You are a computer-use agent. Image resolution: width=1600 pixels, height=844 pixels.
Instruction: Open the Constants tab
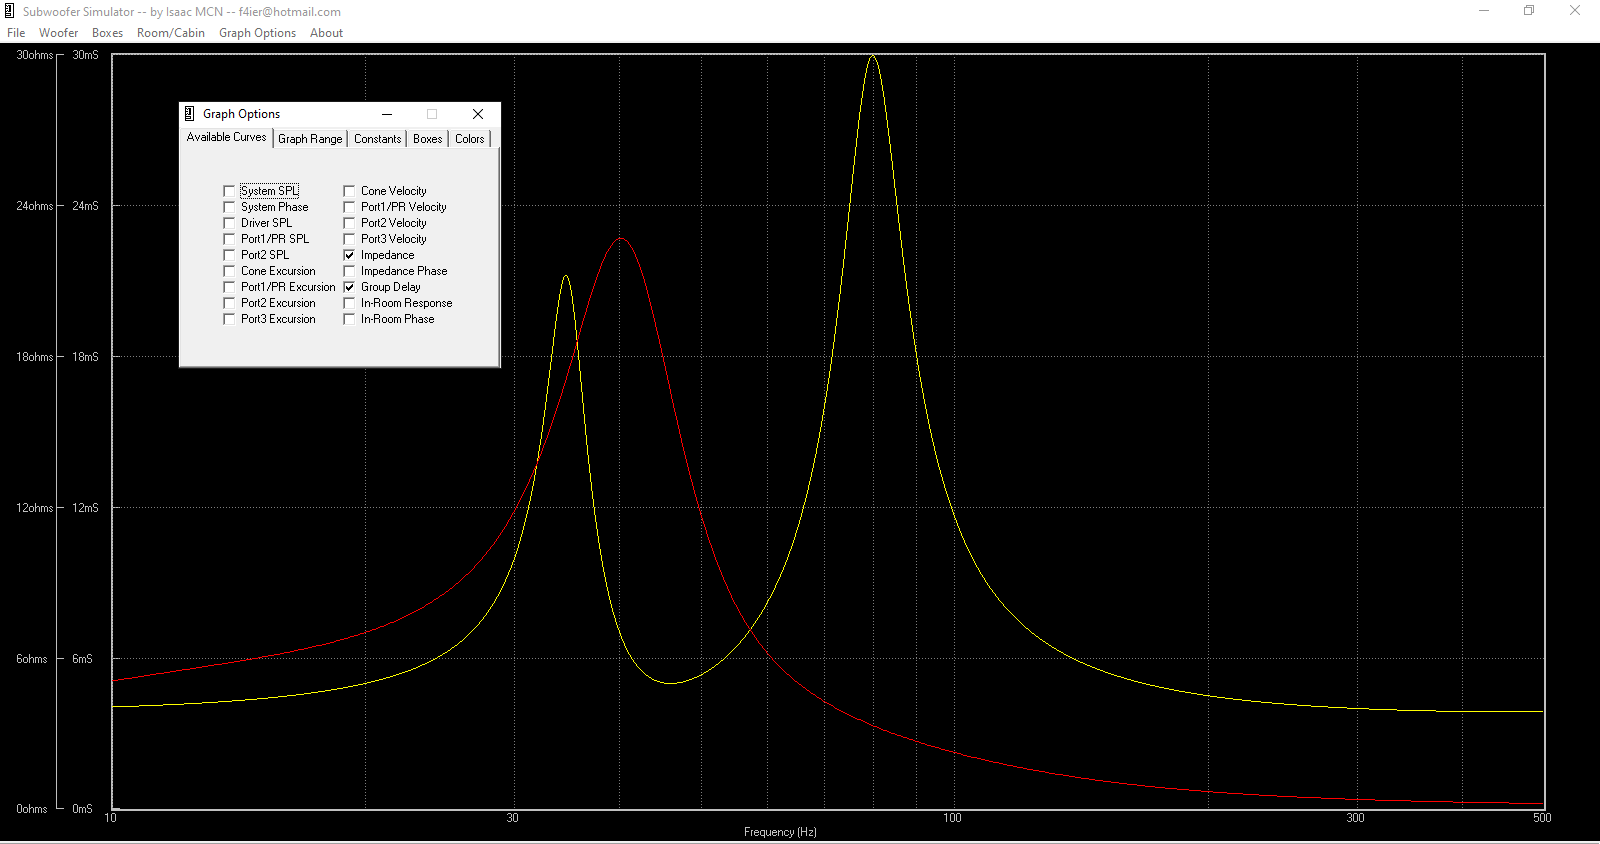coord(377,139)
